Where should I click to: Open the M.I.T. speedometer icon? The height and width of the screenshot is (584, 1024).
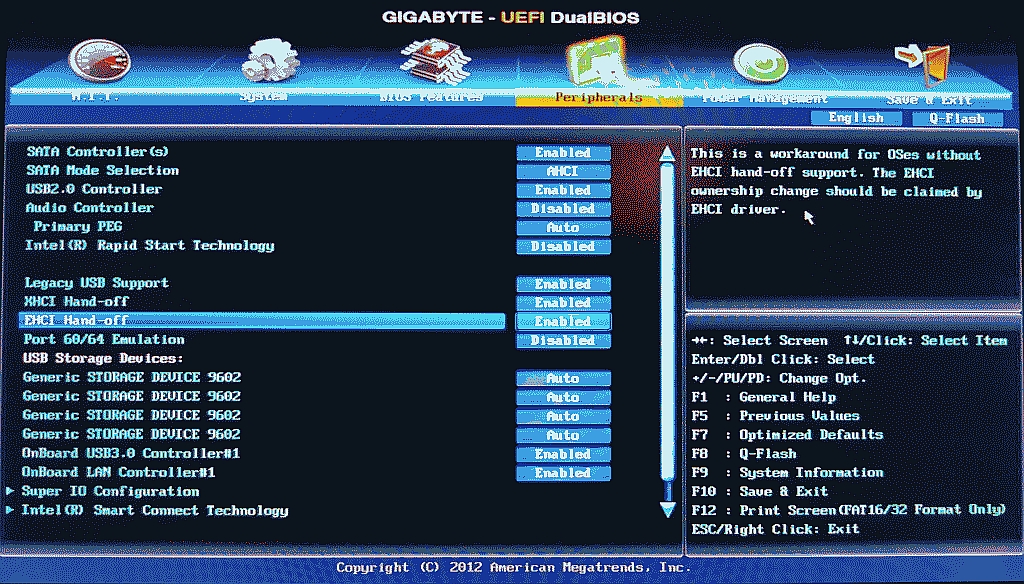click(x=99, y=61)
